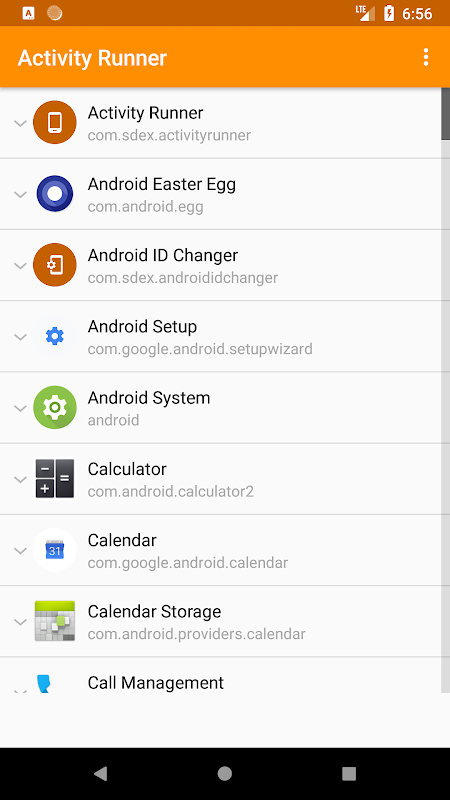Tap the Android Easter Egg icon
The width and height of the screenshot is (450, 800).
(x=55, y=194)
